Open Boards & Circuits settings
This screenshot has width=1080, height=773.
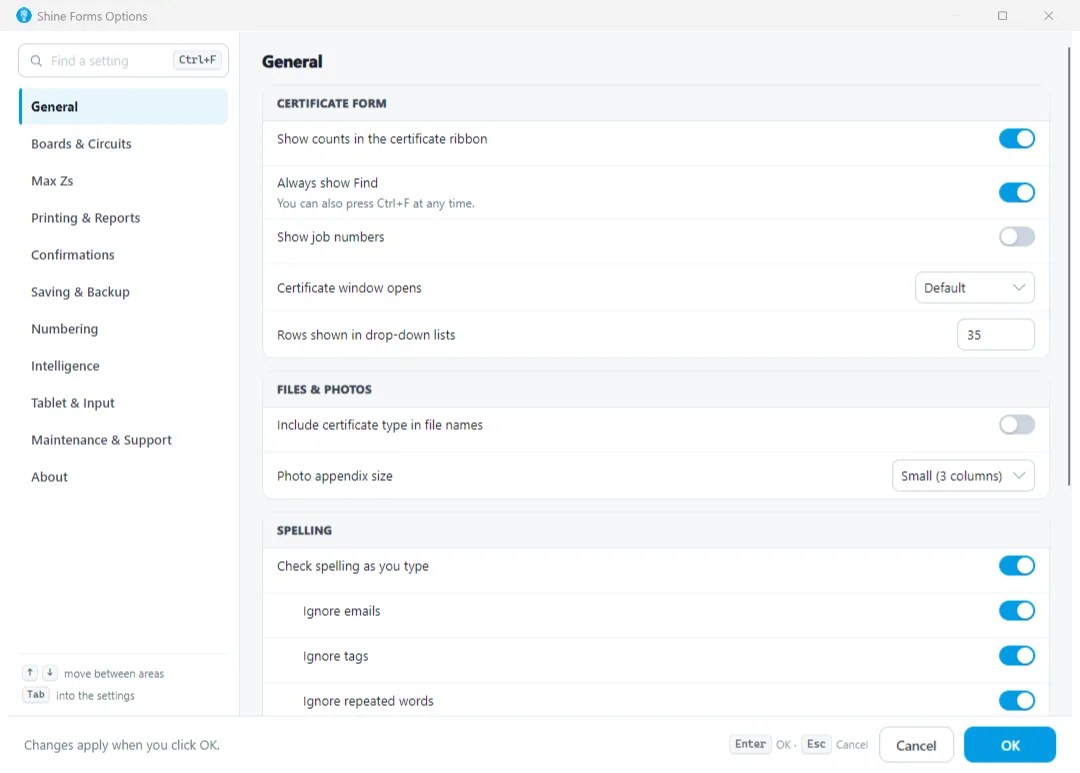coord(123,144)
